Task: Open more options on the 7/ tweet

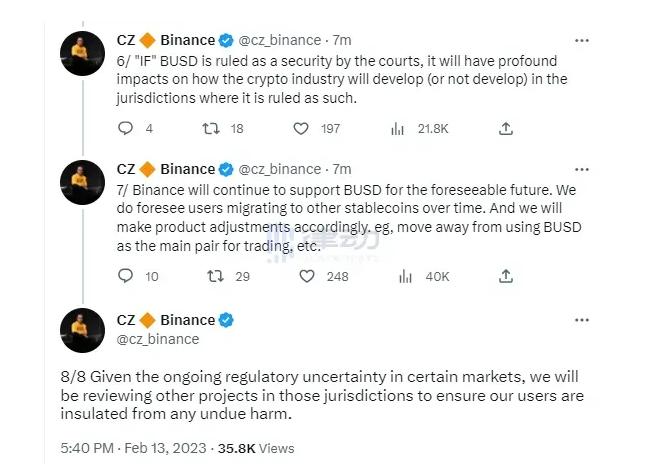Action: click(581, 169)
